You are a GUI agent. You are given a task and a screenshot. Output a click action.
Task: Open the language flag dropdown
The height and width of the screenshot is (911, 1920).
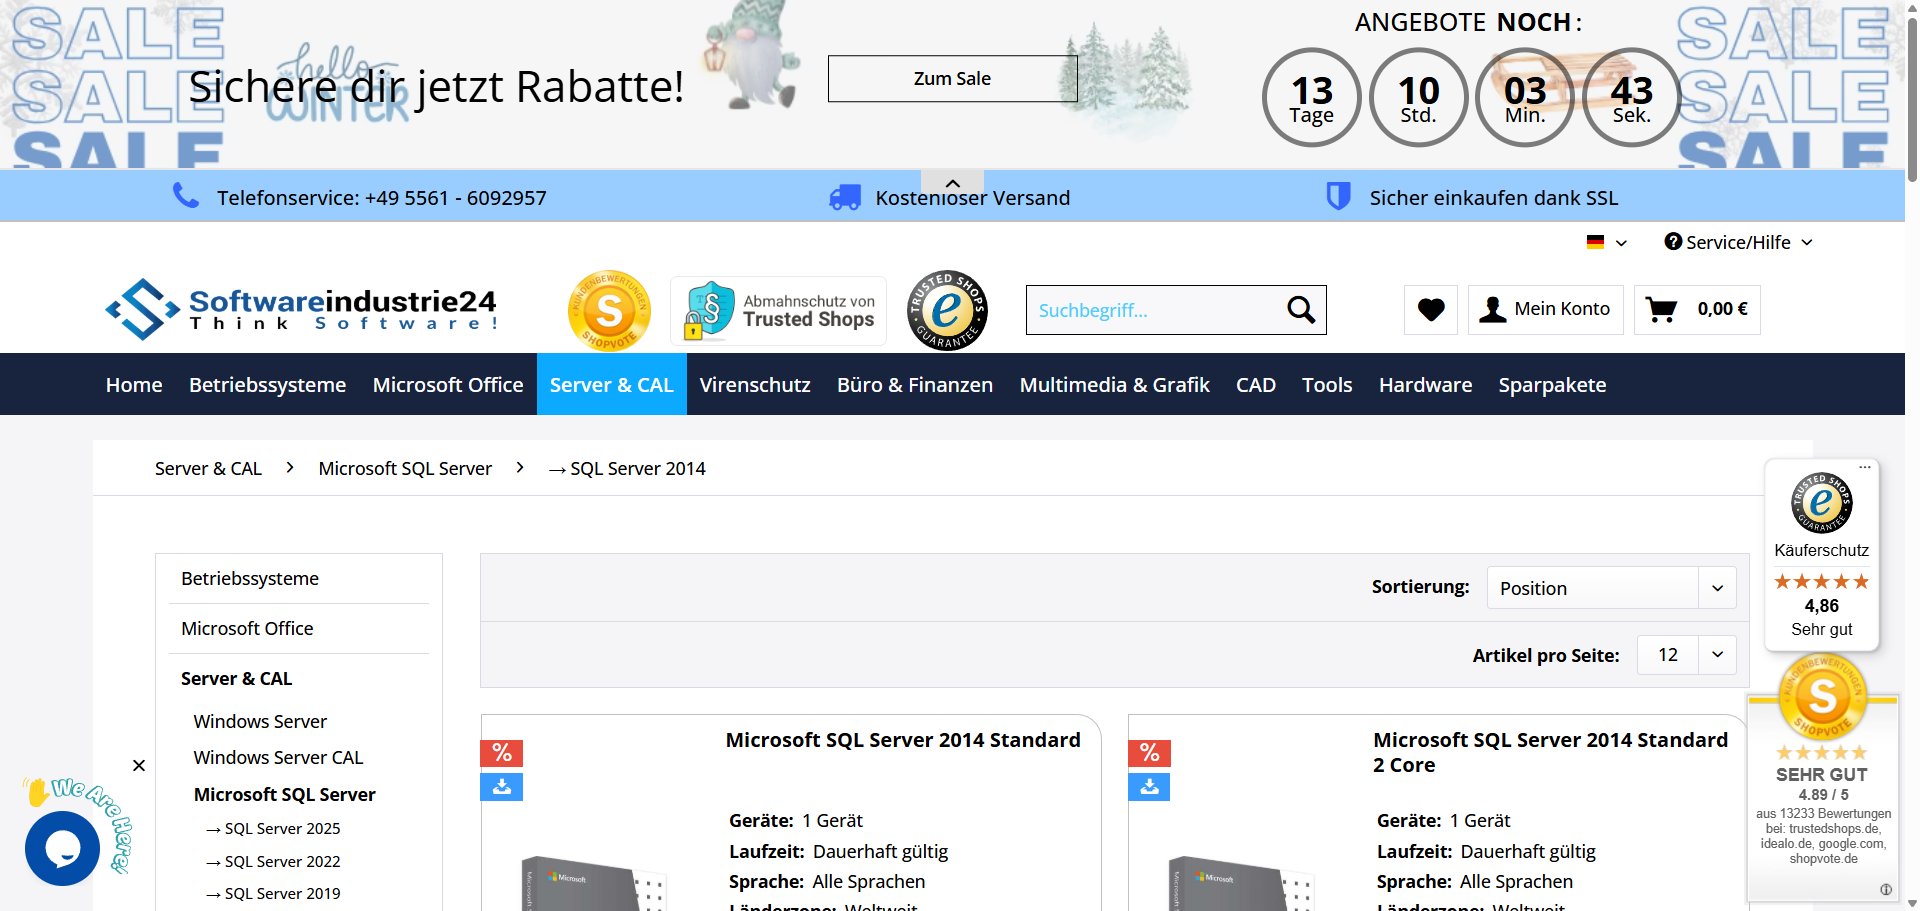point(1606,243)
